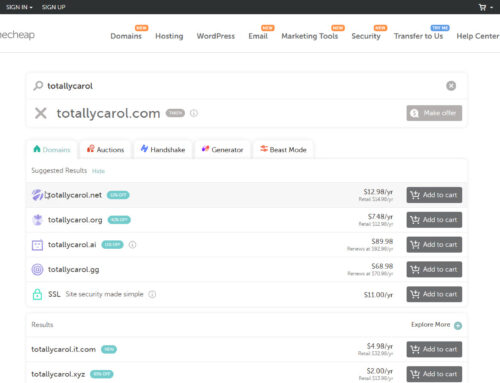
Task: Open the Domains menu
Action: (126, 36)
